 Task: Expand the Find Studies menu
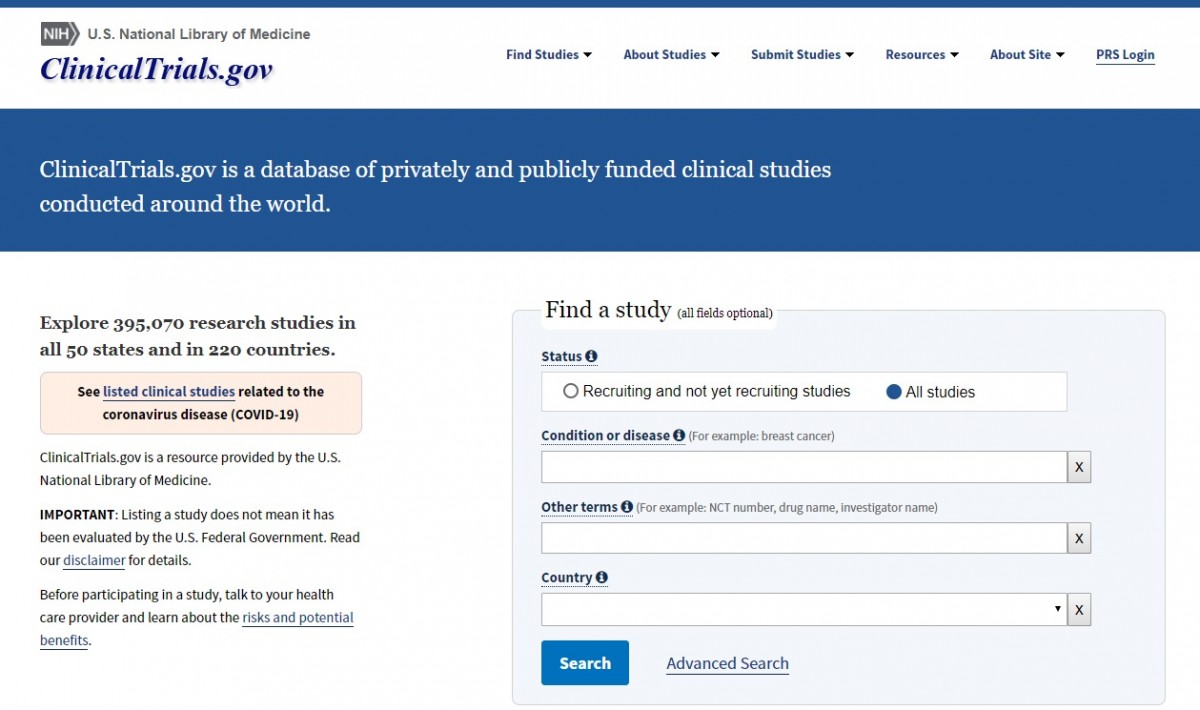click(548, 55)
